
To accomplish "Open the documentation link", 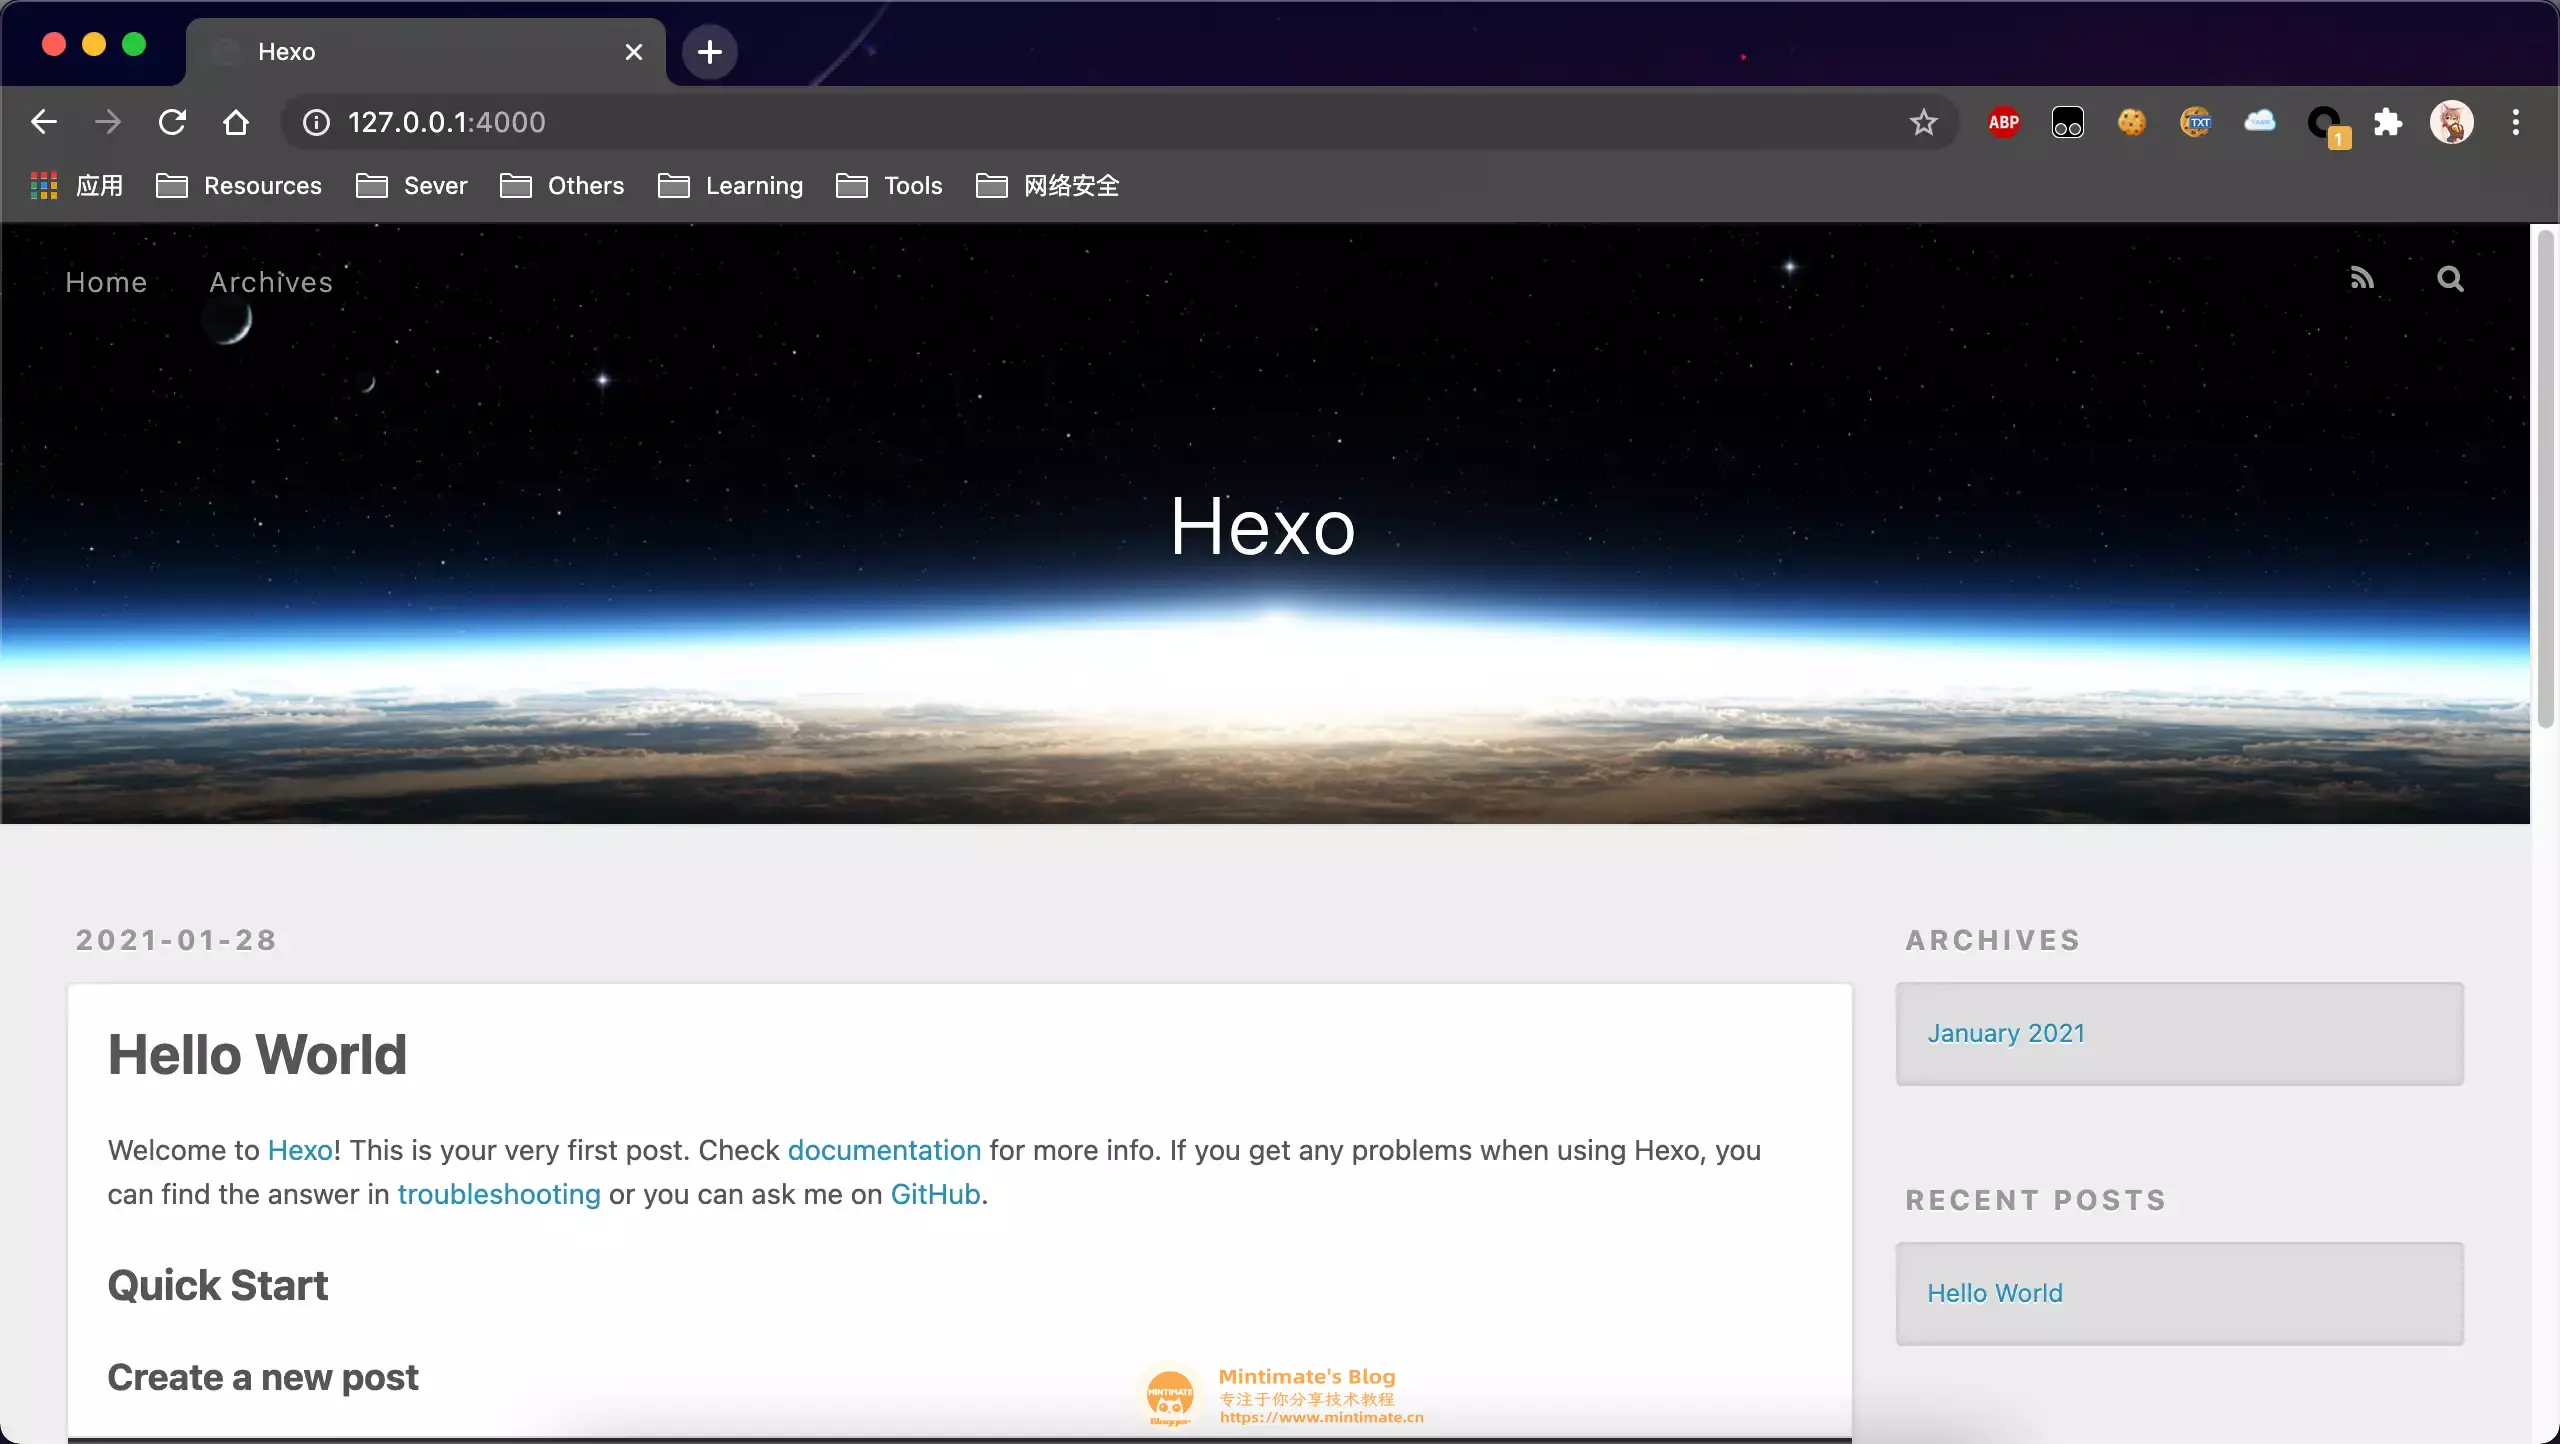I will (884, 1150).
